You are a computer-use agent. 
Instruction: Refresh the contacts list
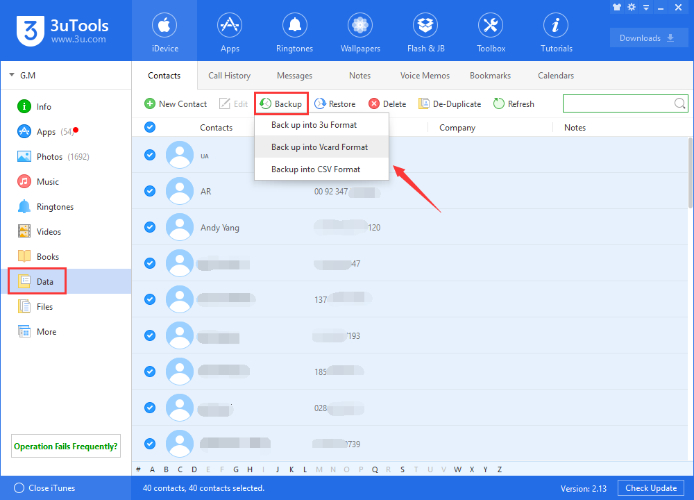[x=513, y=104]
